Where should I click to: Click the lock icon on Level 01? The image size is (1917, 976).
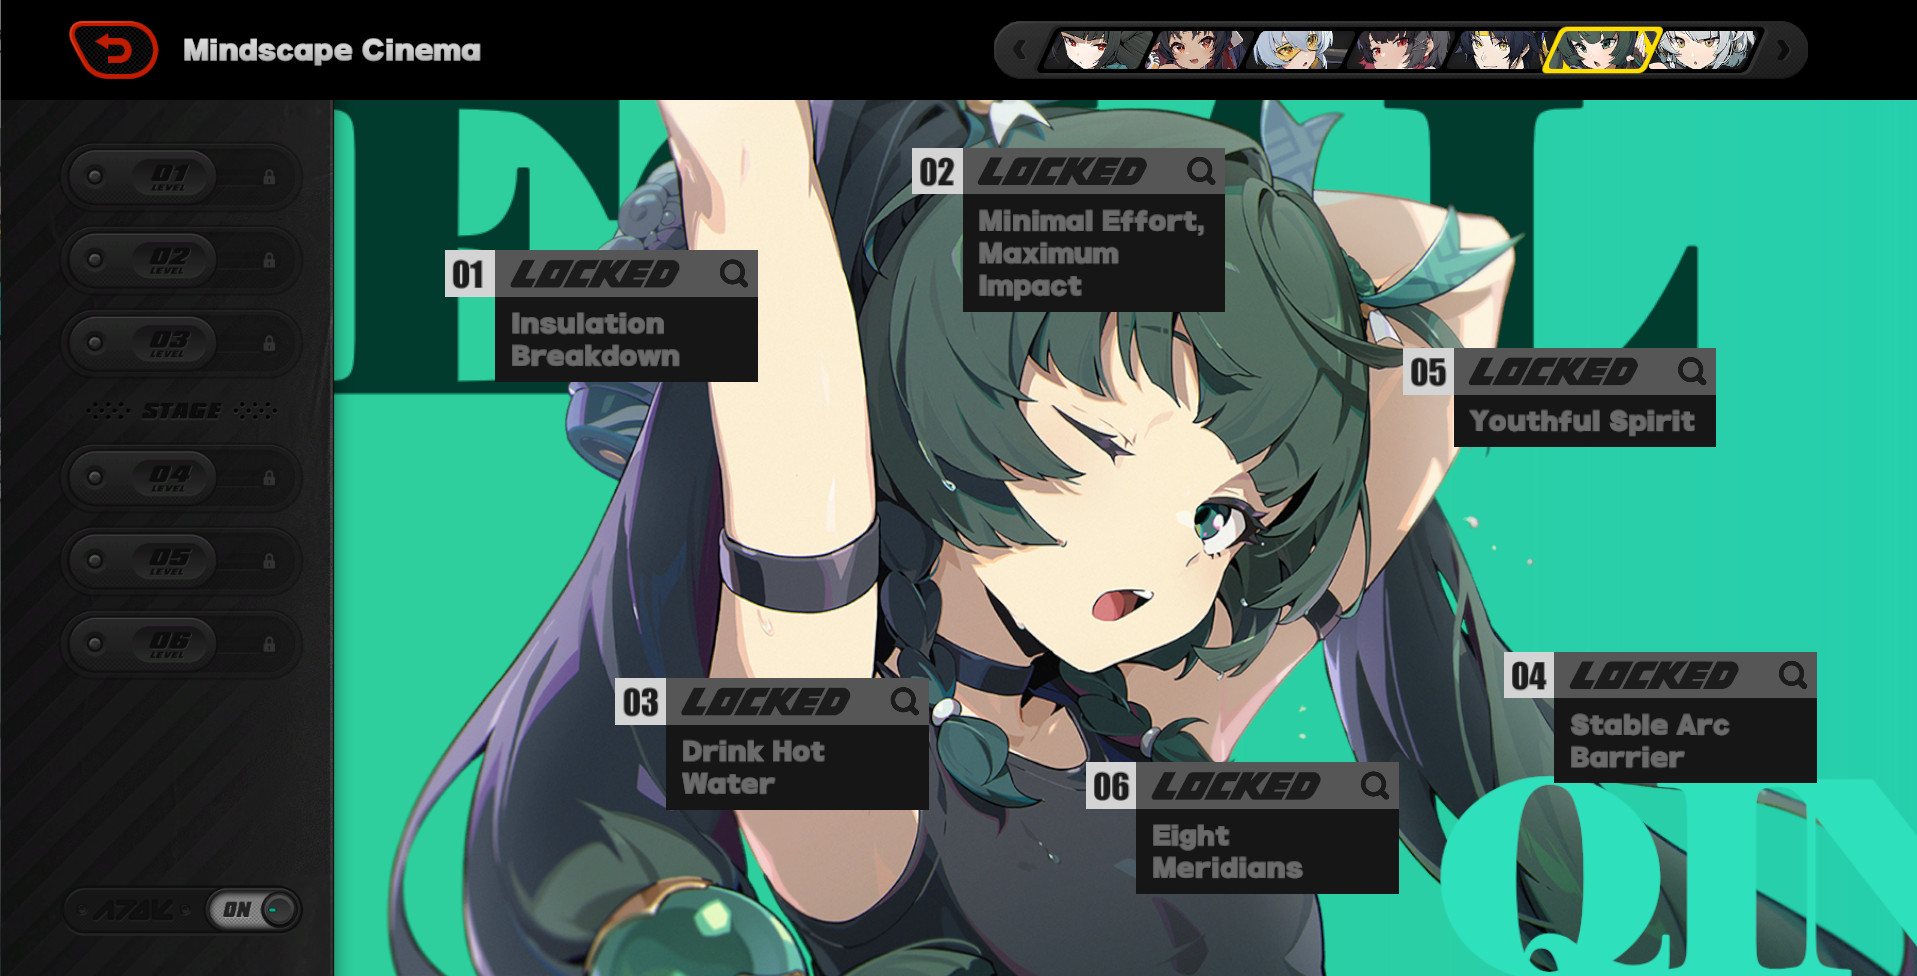268,176
